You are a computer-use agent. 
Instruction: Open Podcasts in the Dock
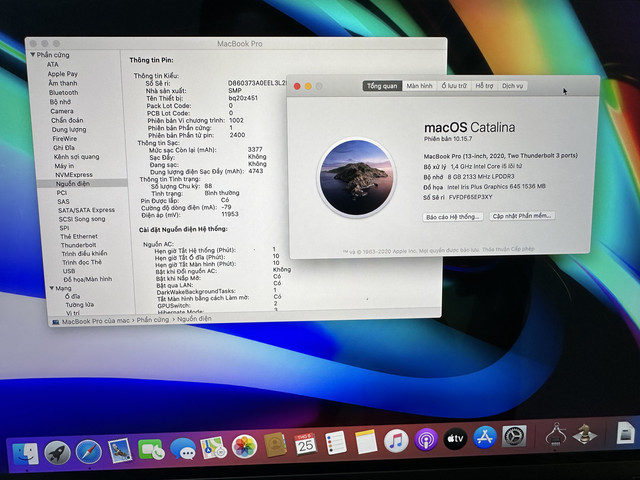[x=426, y=440]
